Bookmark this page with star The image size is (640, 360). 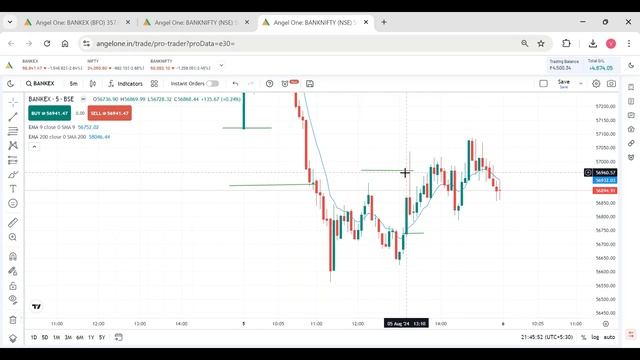[541, 44]
